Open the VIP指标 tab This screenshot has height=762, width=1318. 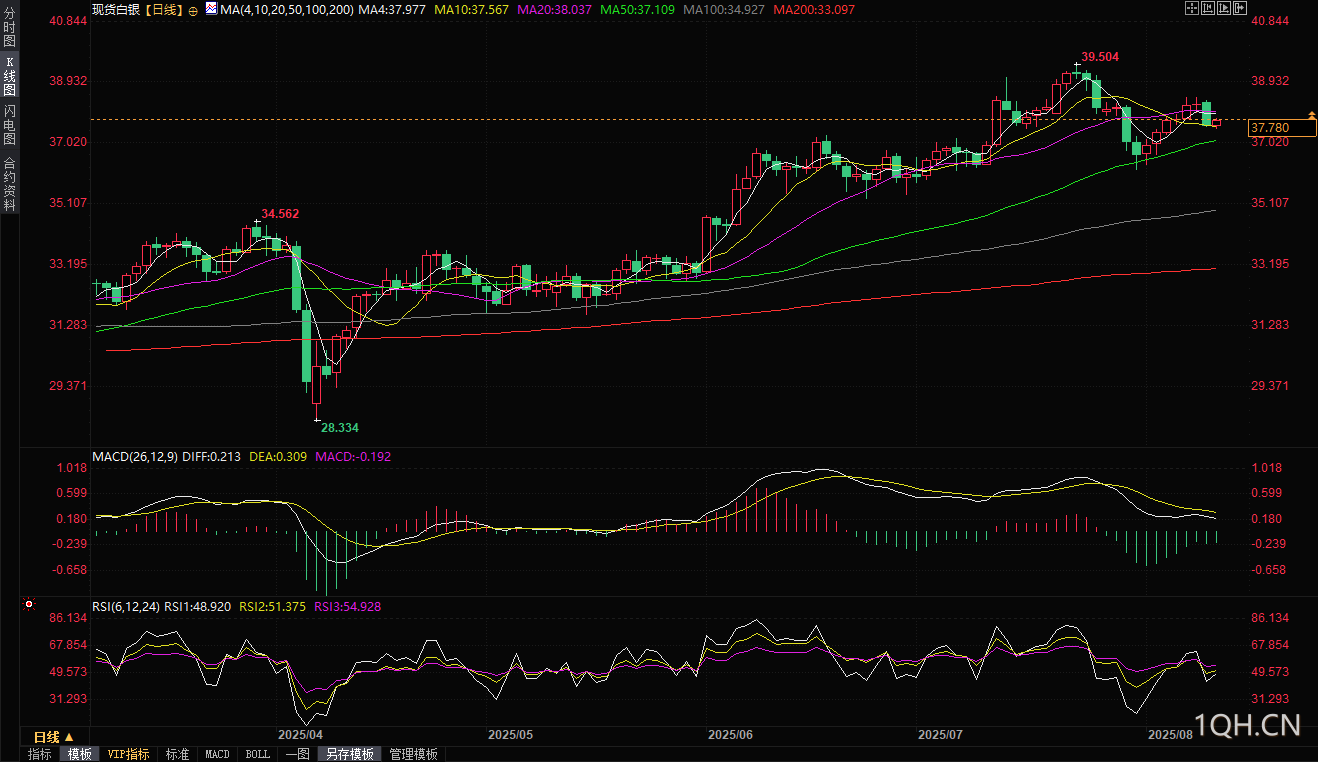point(128,754)
